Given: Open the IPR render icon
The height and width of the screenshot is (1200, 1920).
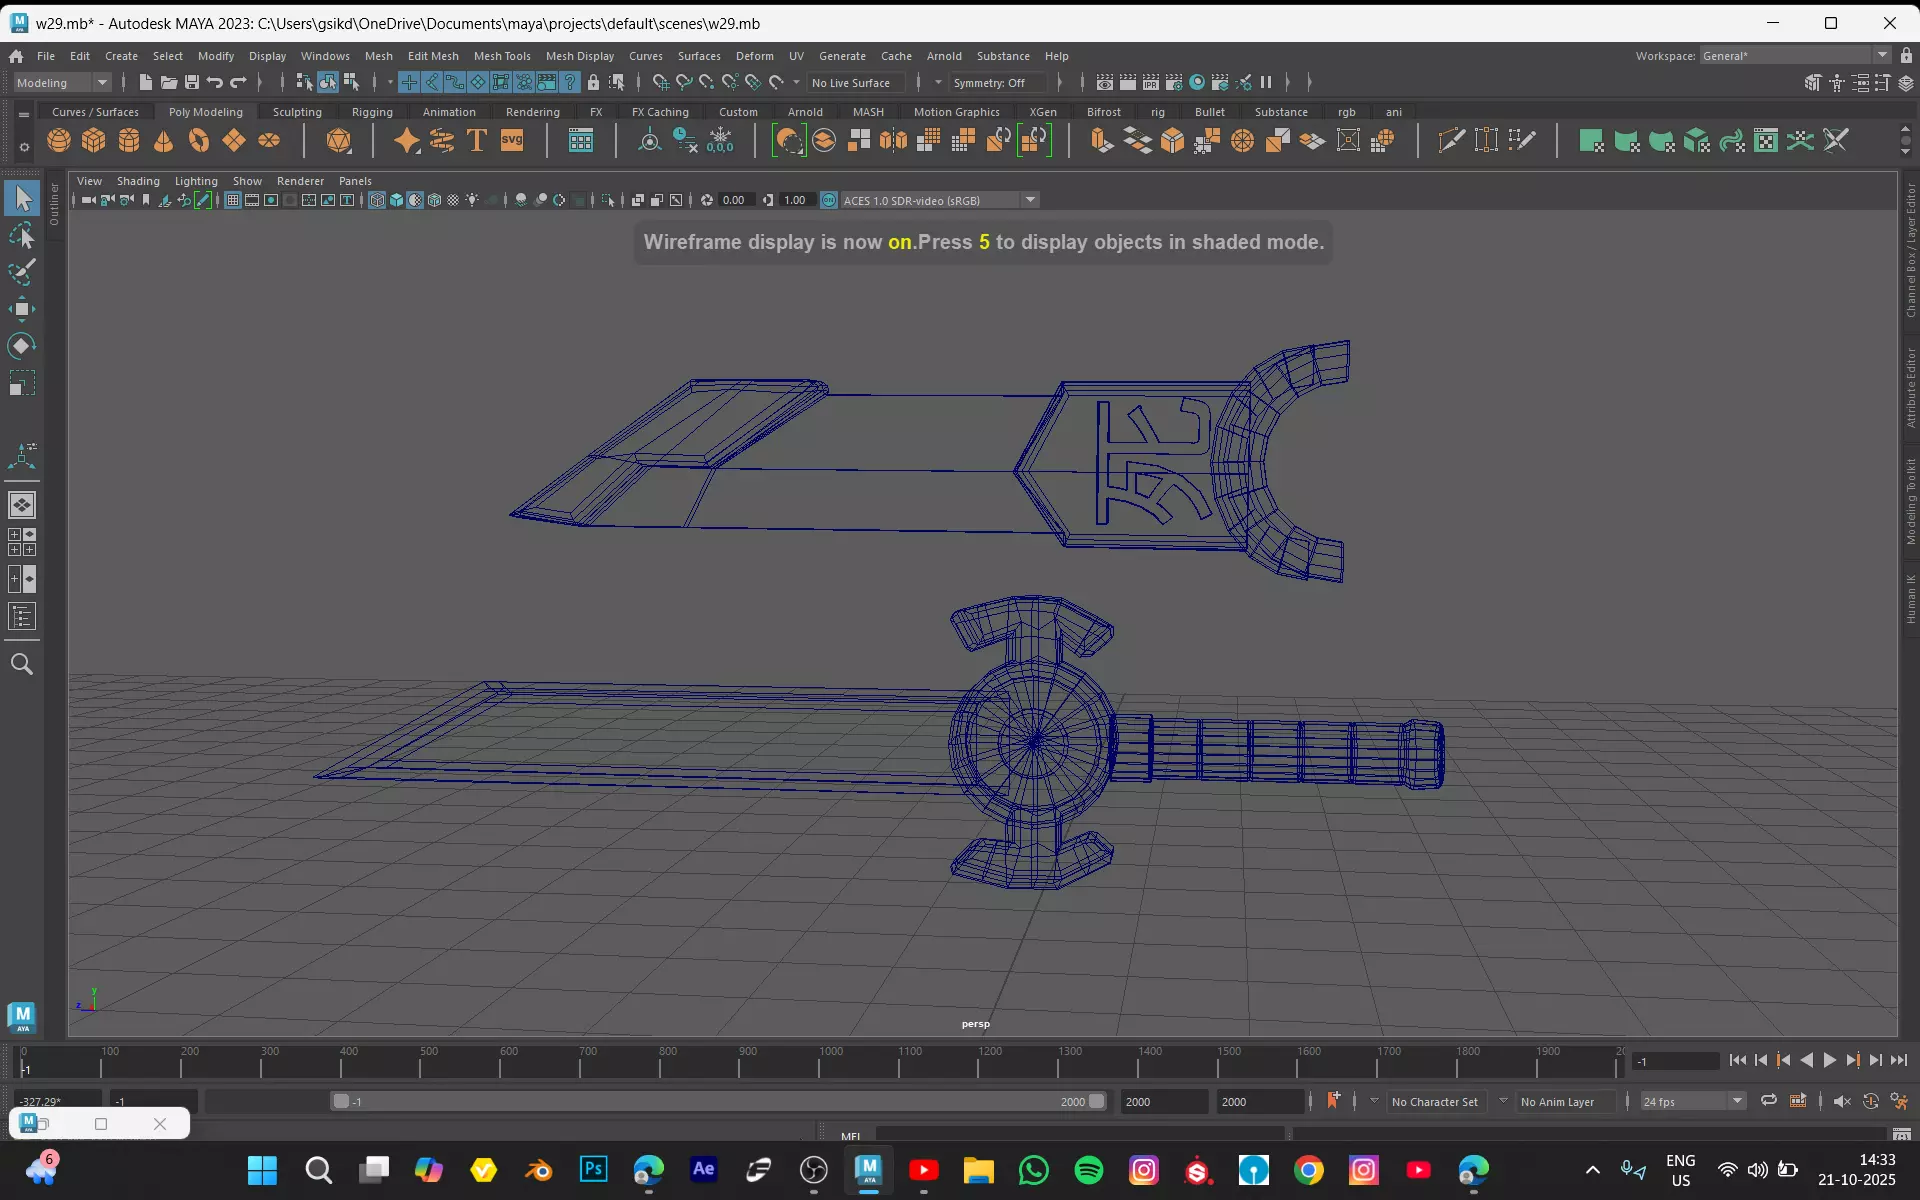Looking at the screenshot, I should point(1150,83).
